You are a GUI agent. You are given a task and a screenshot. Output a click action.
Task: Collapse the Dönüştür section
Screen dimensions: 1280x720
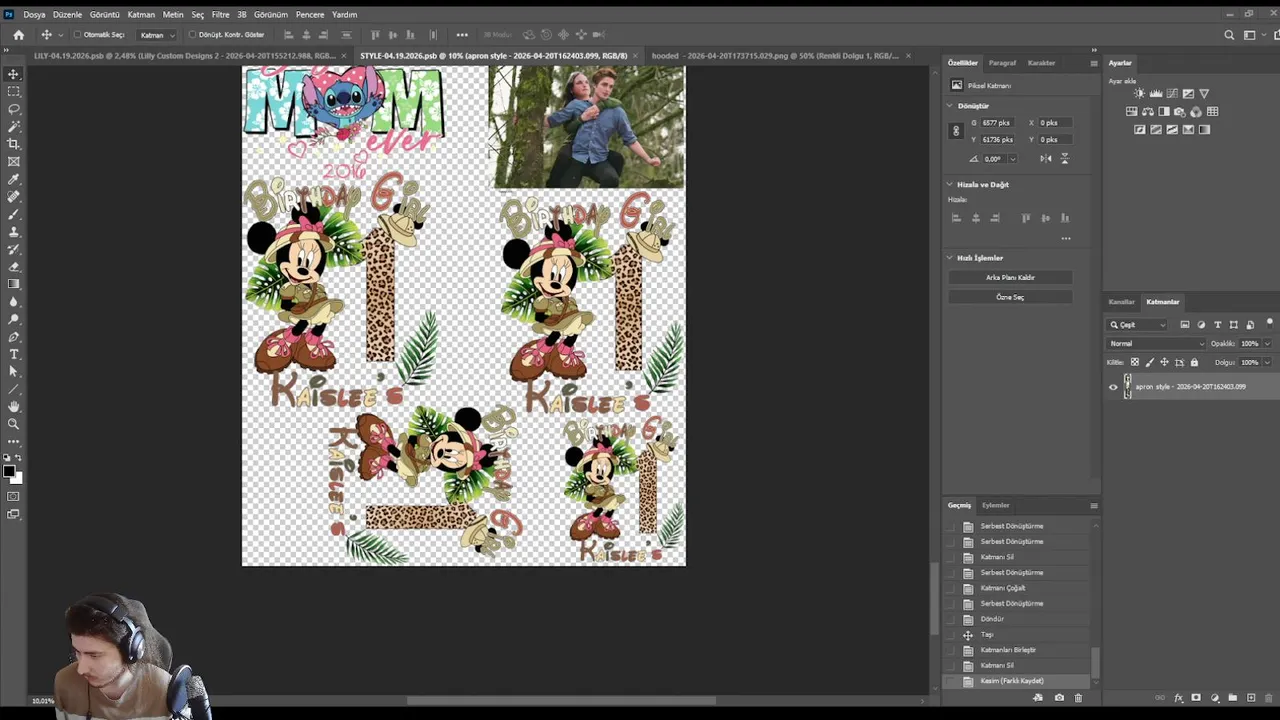[950, 106]
